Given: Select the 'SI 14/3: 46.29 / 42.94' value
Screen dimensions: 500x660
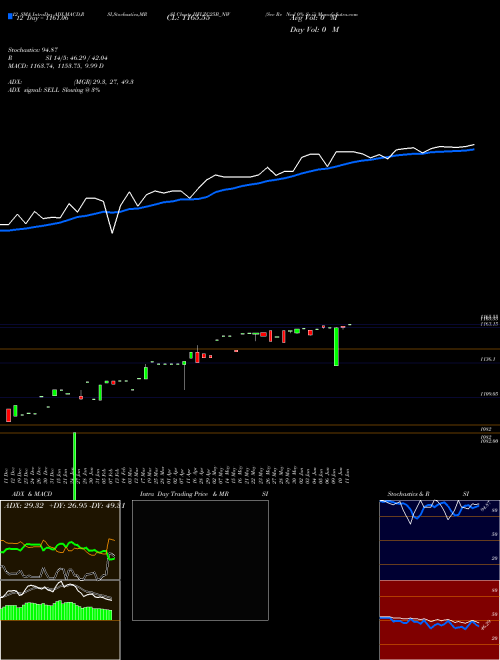Looking at the screenshot, I should coord(77,59).
